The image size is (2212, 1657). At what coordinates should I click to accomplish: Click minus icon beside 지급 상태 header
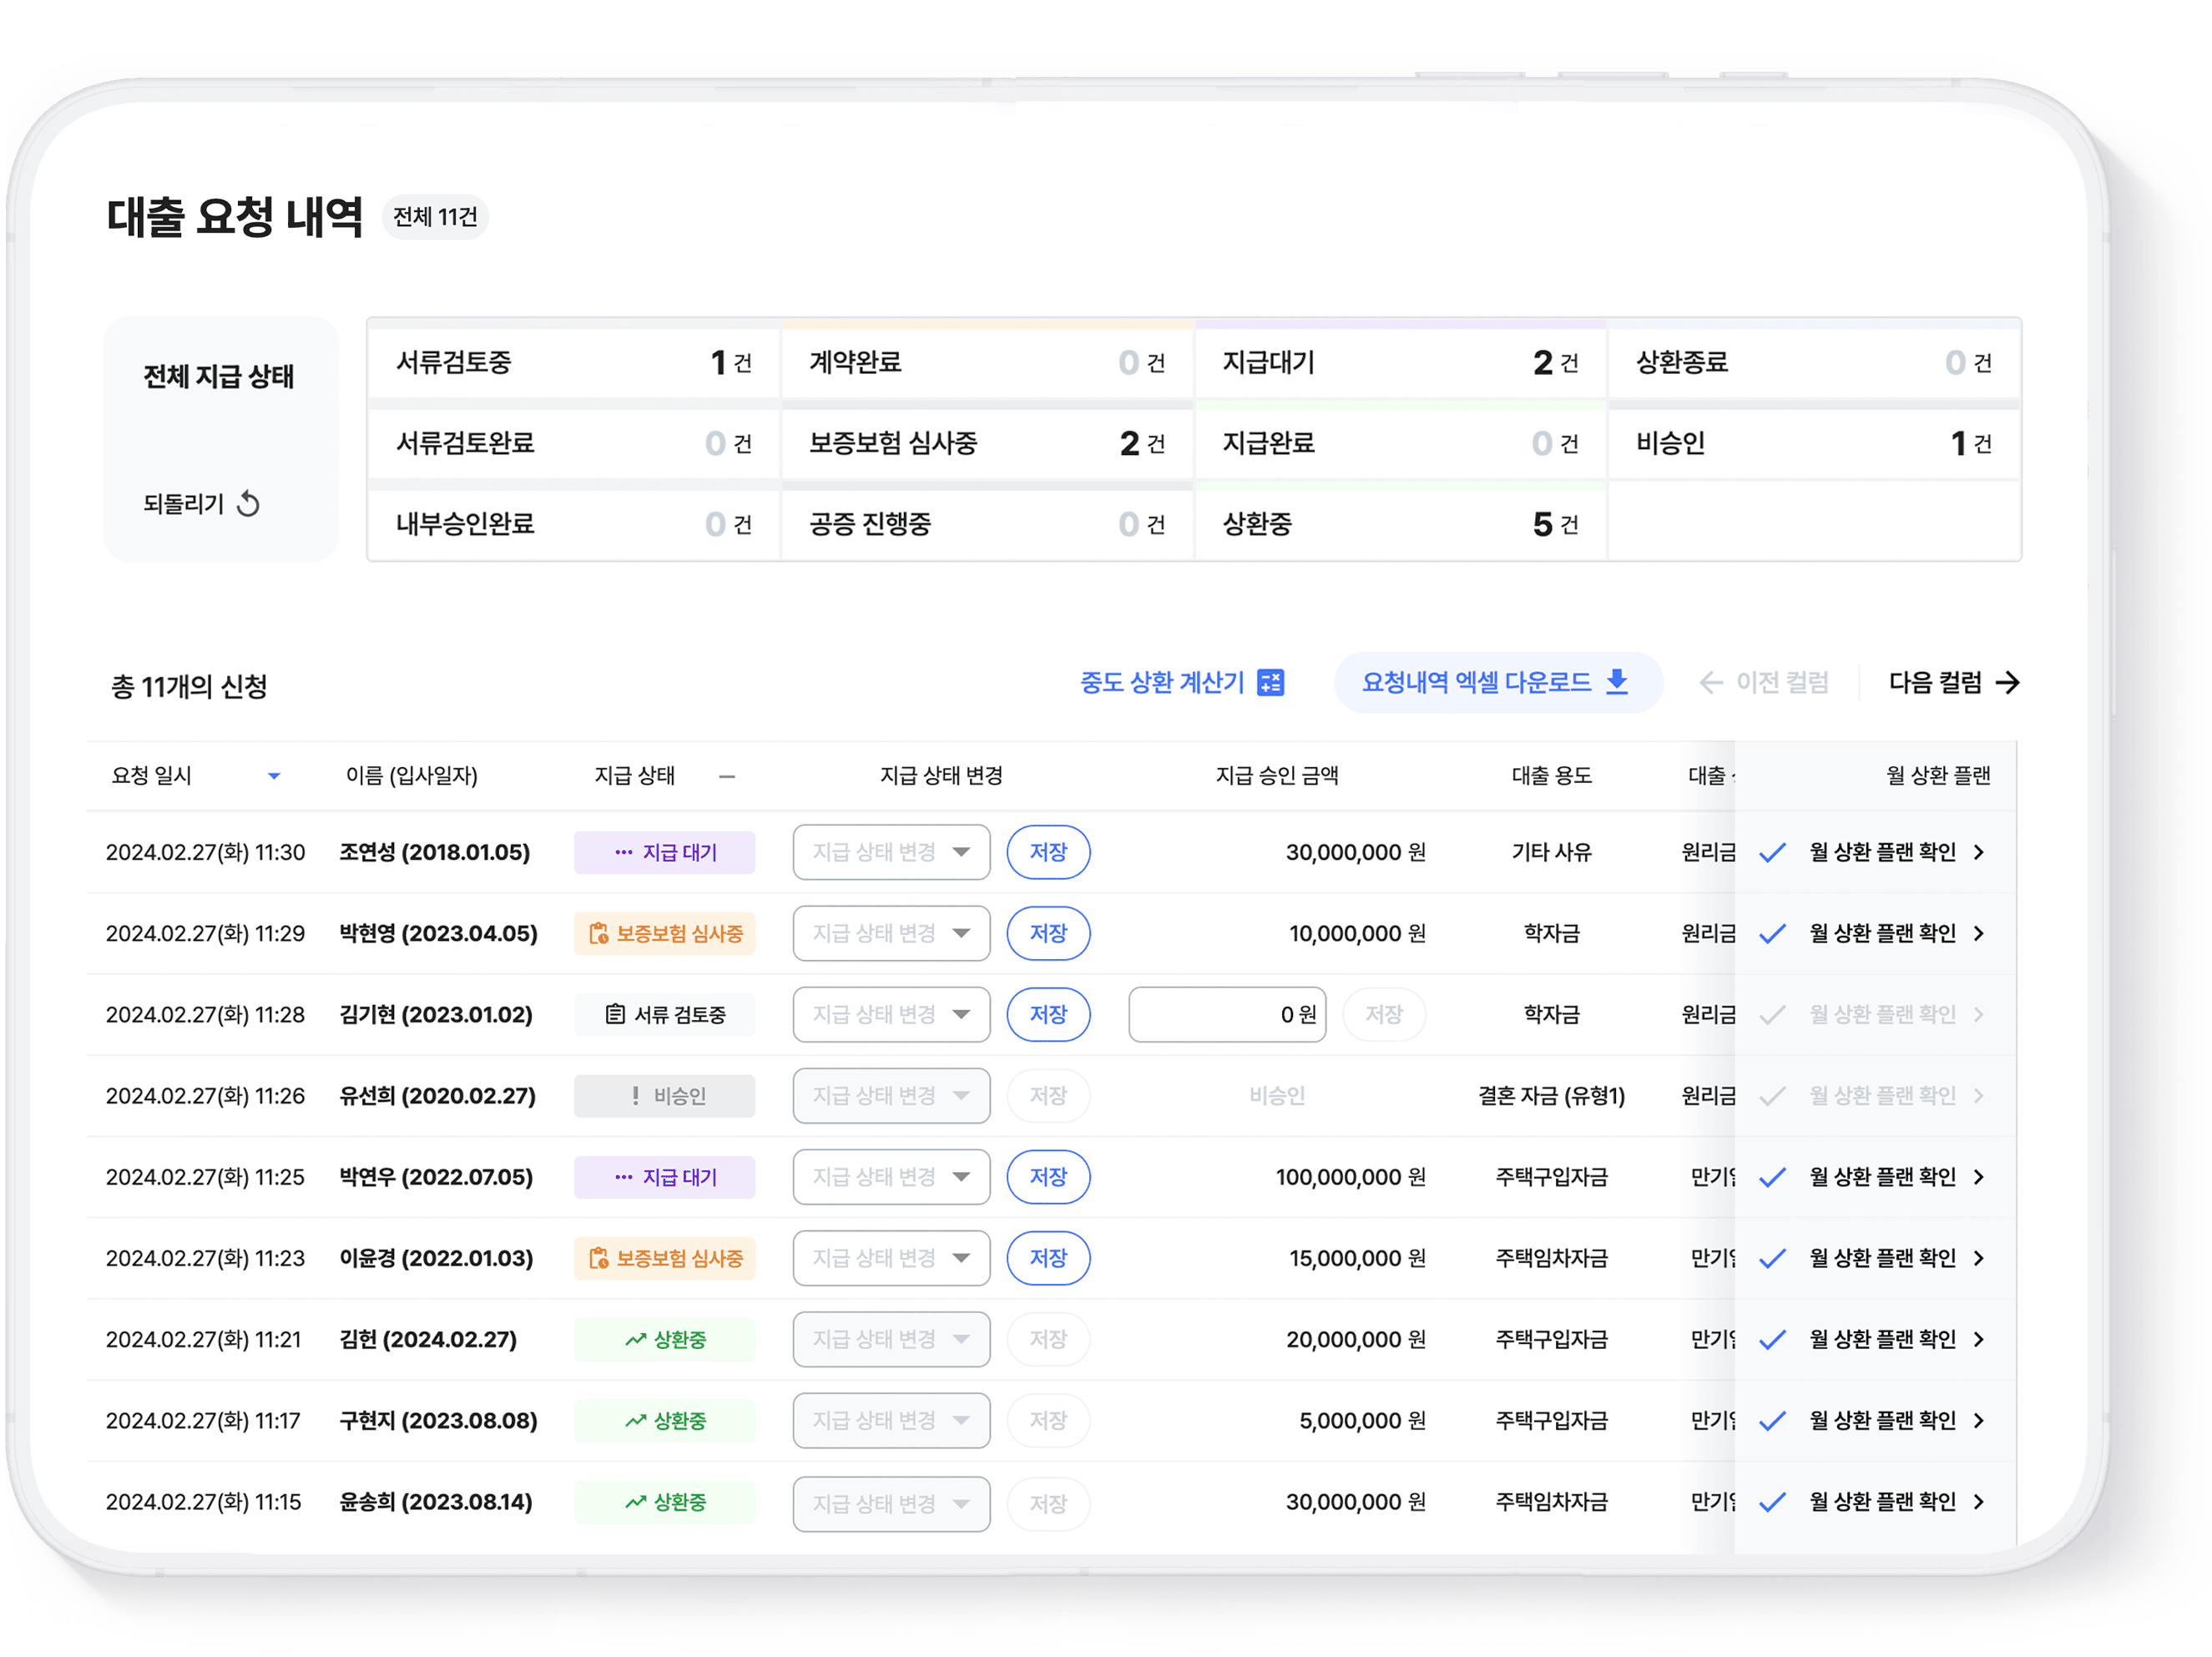point(727,776)
